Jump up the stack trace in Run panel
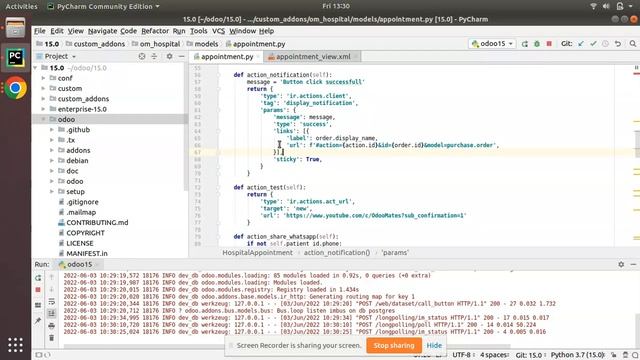 pos(51,277)
